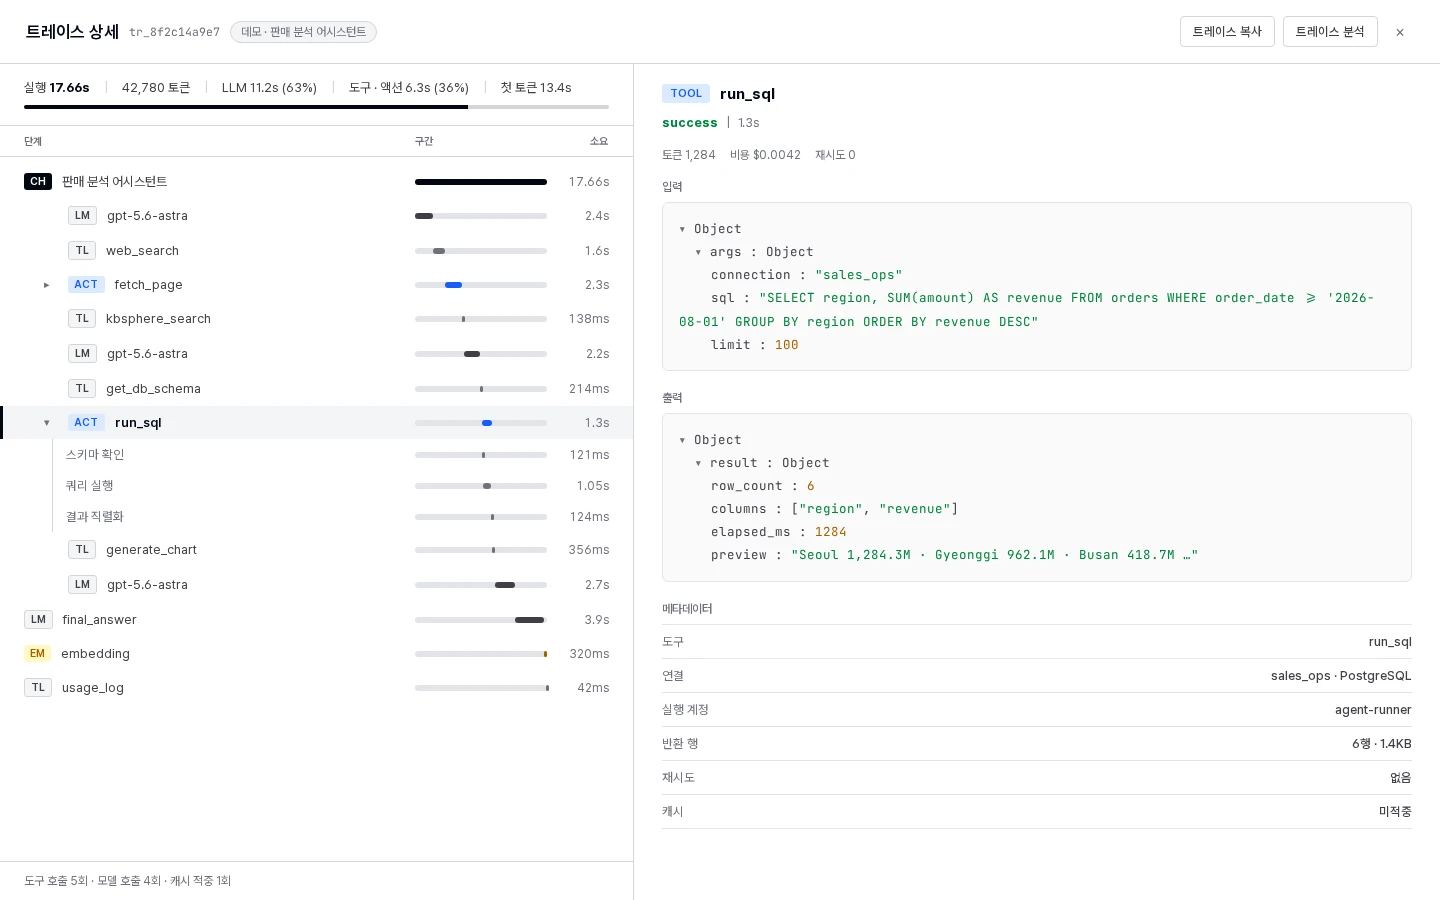The height and width of the screenshot is (900, 1440).
Task: Click the generate_chart timeline span marker
Action: pos(493,550)
